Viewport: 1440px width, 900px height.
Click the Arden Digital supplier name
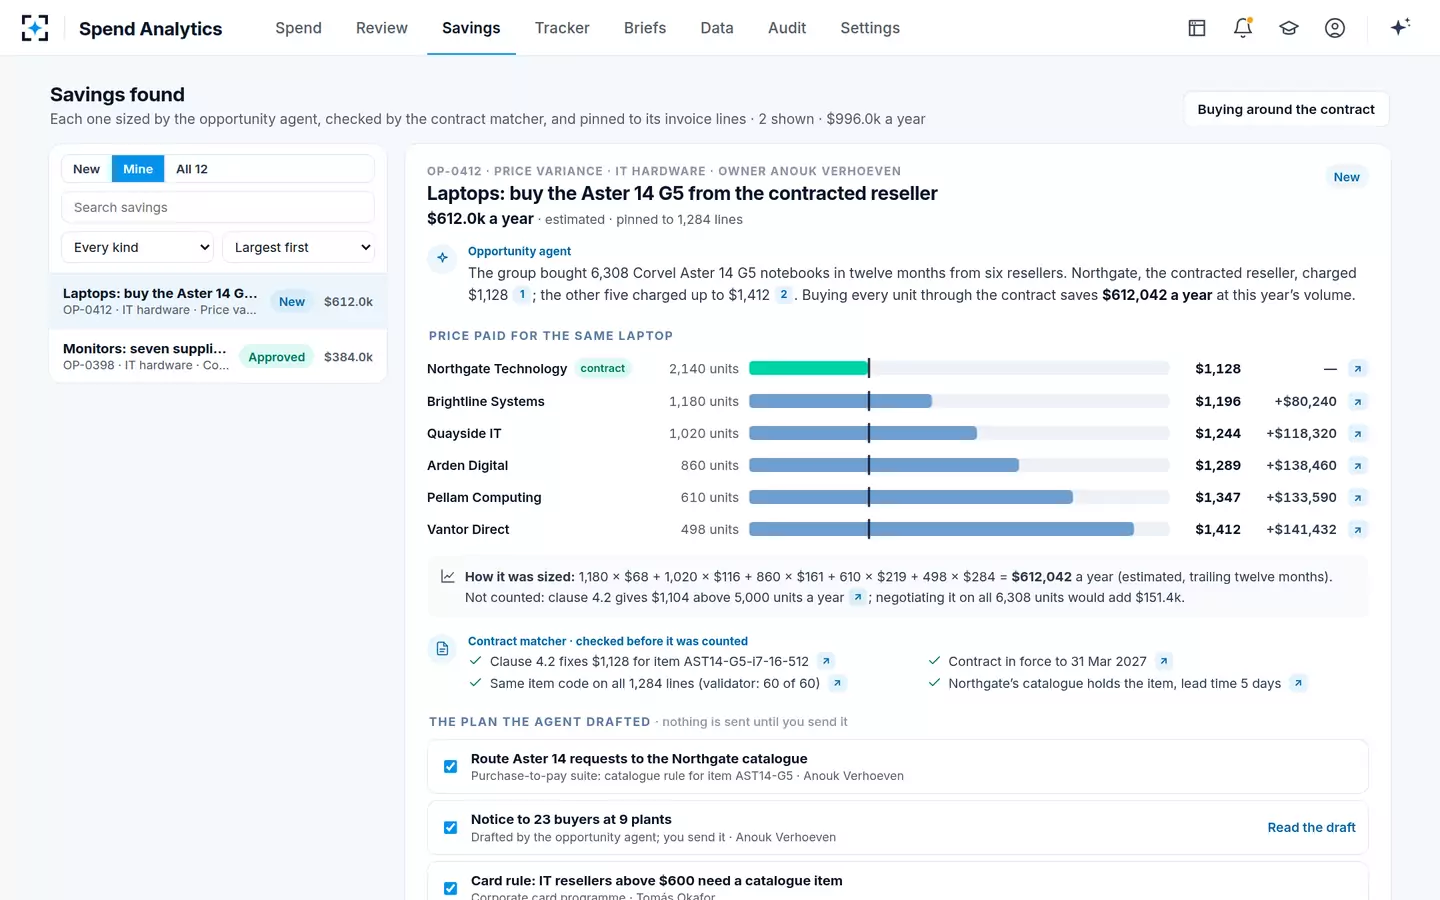coord(468,466)
